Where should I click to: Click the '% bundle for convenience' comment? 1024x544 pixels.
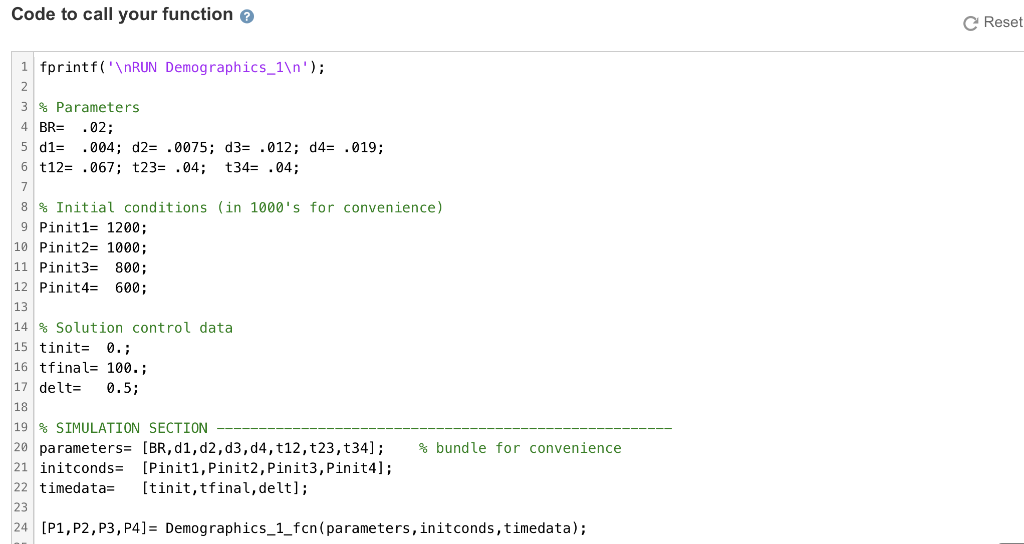520,448
